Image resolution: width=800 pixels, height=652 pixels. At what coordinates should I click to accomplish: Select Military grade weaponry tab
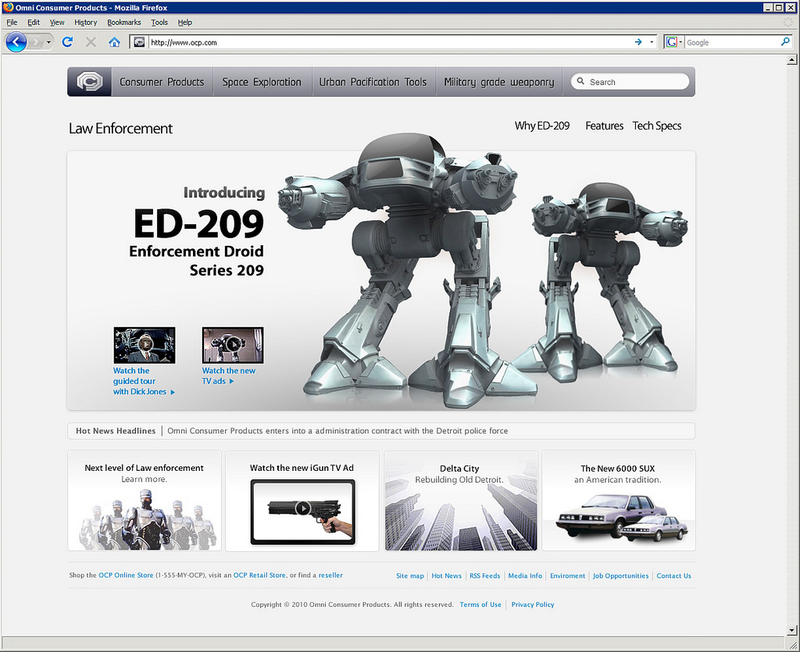tap(499, 82)
